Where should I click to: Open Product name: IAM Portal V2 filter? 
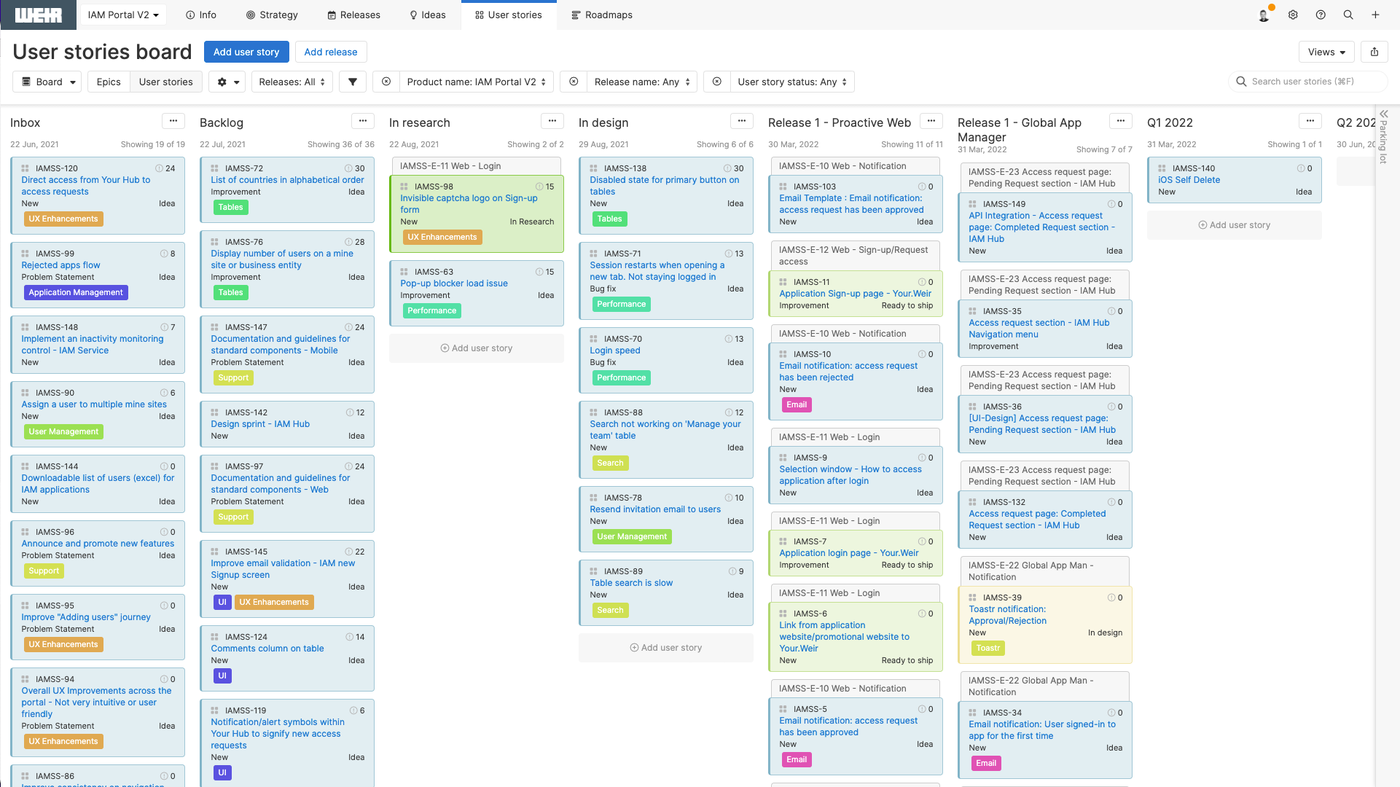477,82
